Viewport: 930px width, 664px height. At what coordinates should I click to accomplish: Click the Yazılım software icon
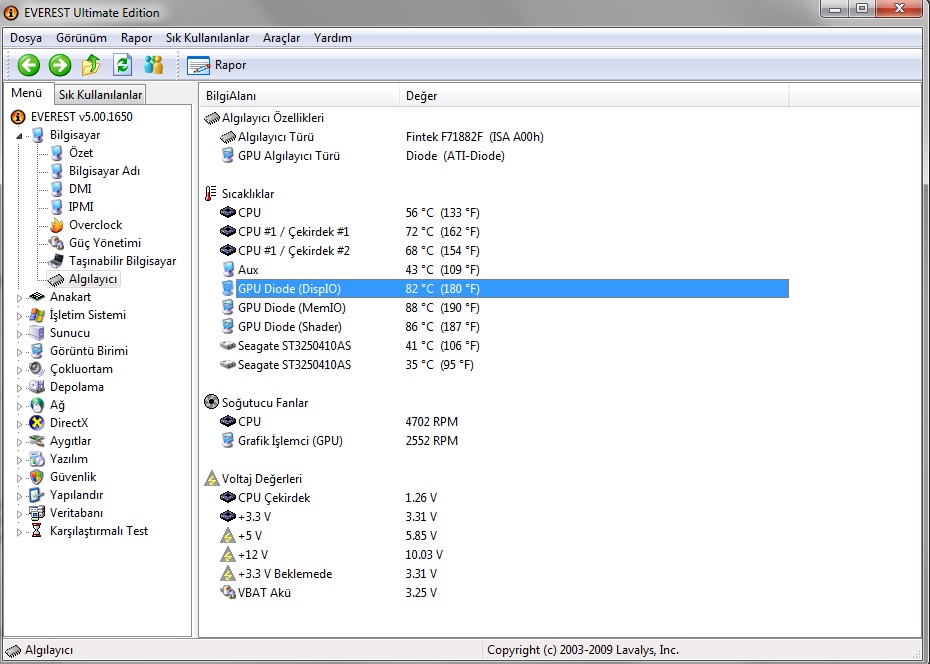[x=37, y=459]
